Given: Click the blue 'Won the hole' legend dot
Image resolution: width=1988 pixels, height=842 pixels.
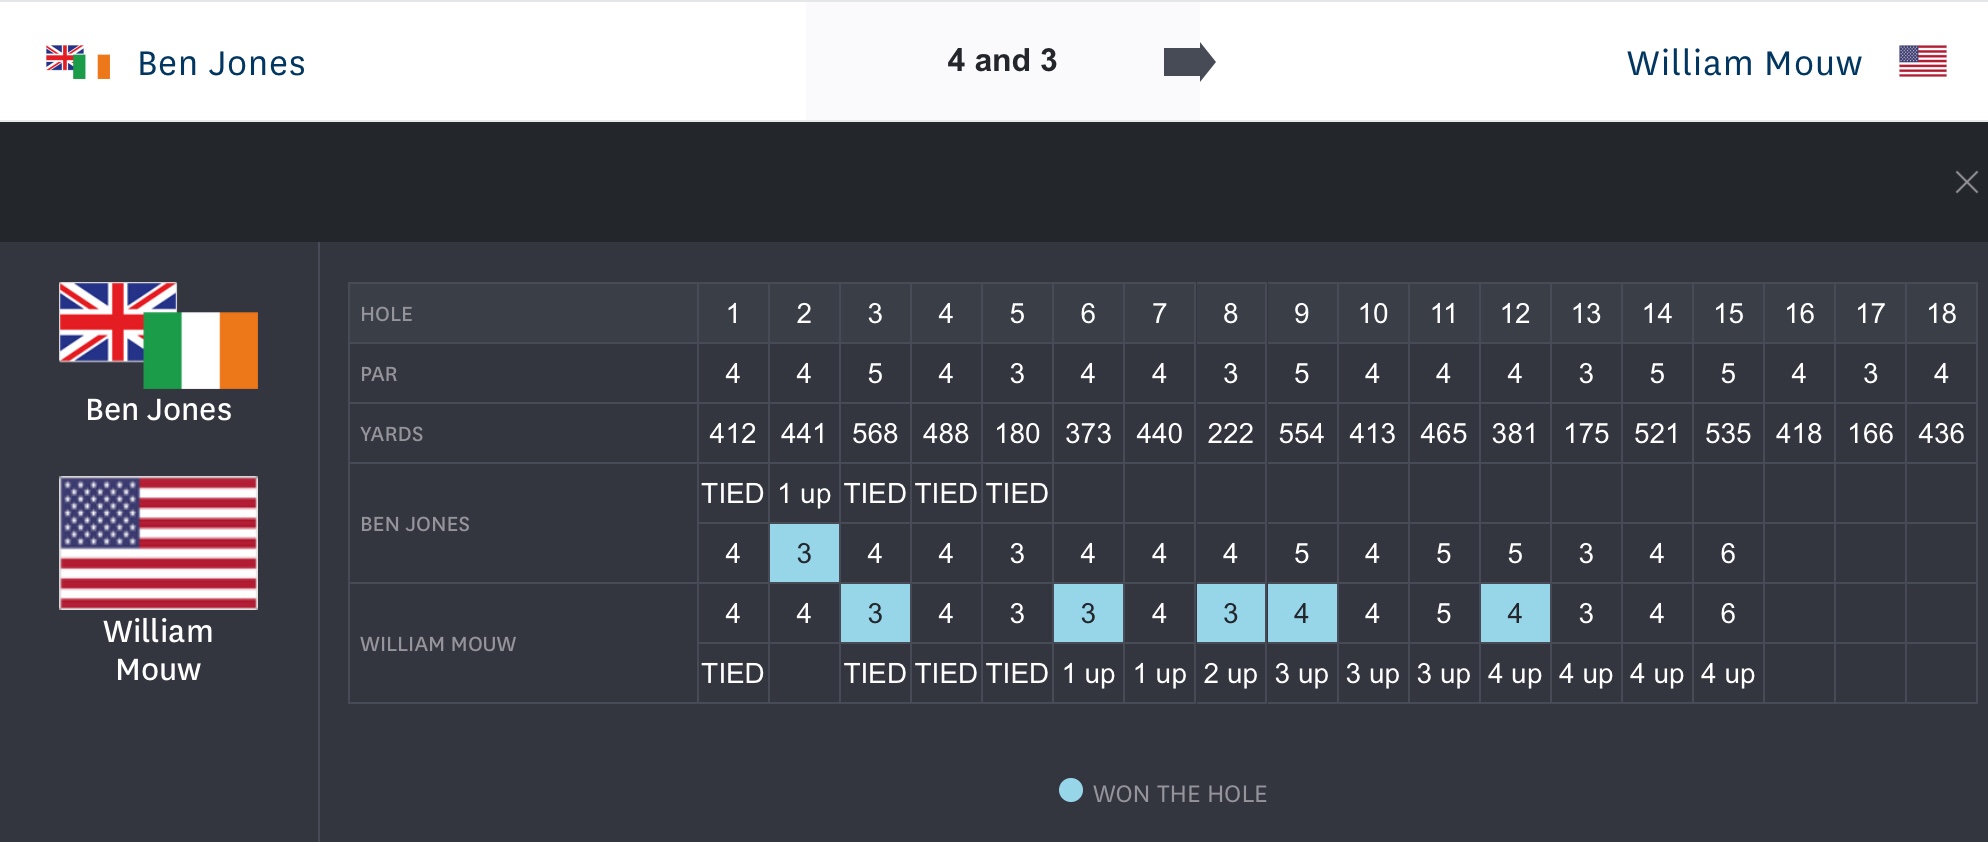Looking at the screenshot, I should pyautogui.click(x=1070, y=791).
